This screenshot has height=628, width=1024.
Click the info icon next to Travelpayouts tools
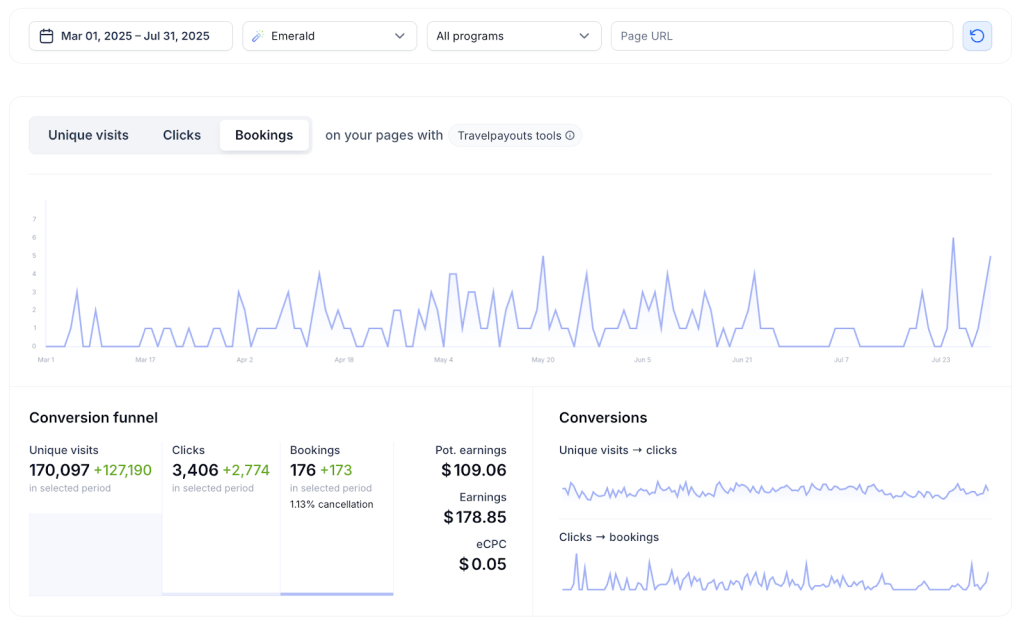[570, 136]
